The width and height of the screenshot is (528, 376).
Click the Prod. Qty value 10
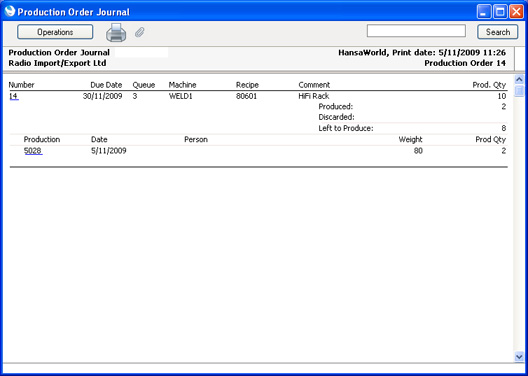tap(502, 96)
